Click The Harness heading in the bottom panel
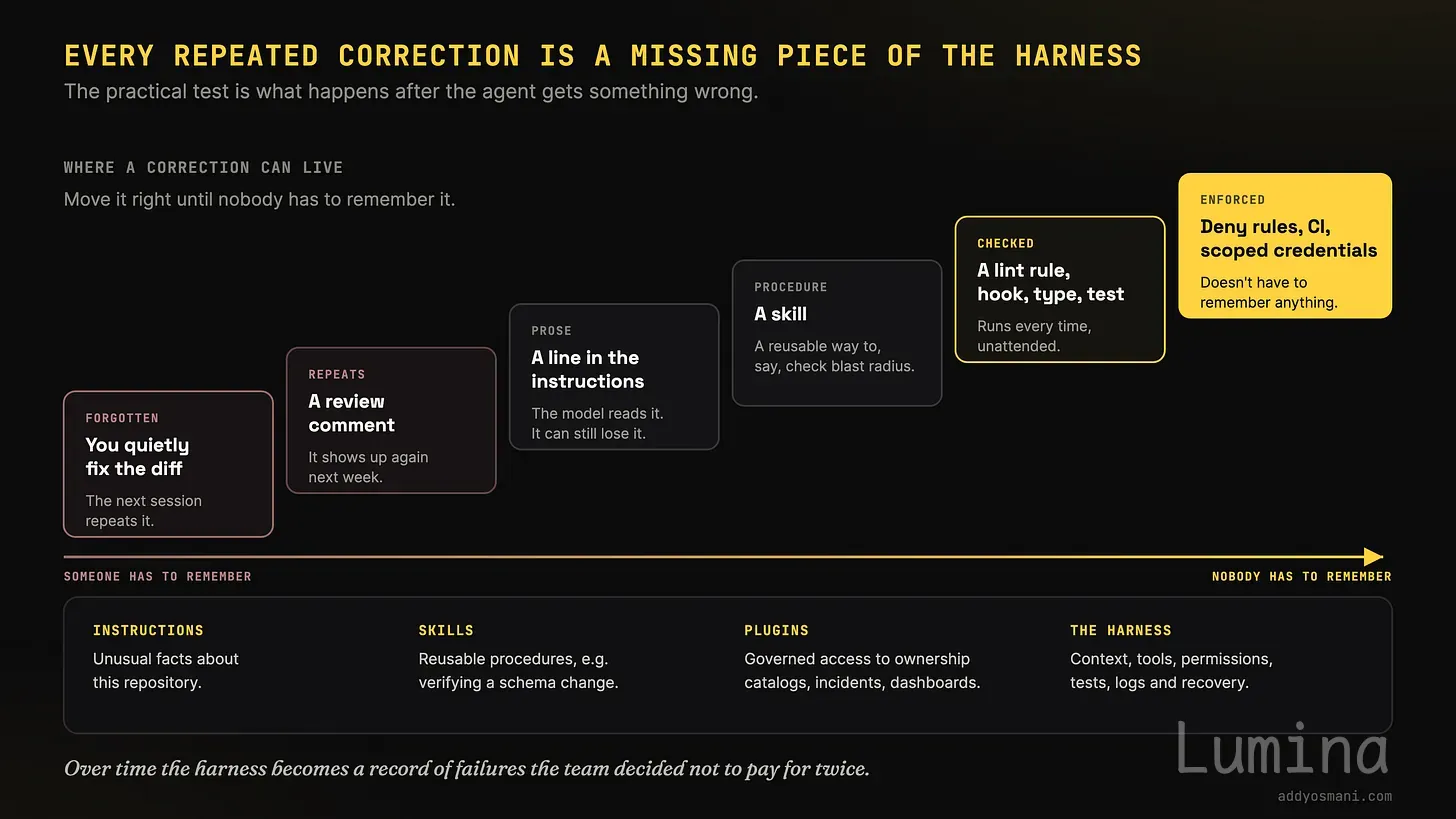Screen dimensions: 1456x819 1121,630
